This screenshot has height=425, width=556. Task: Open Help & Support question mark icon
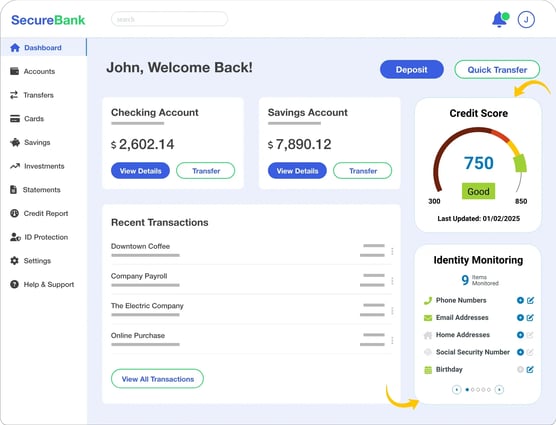15,284
